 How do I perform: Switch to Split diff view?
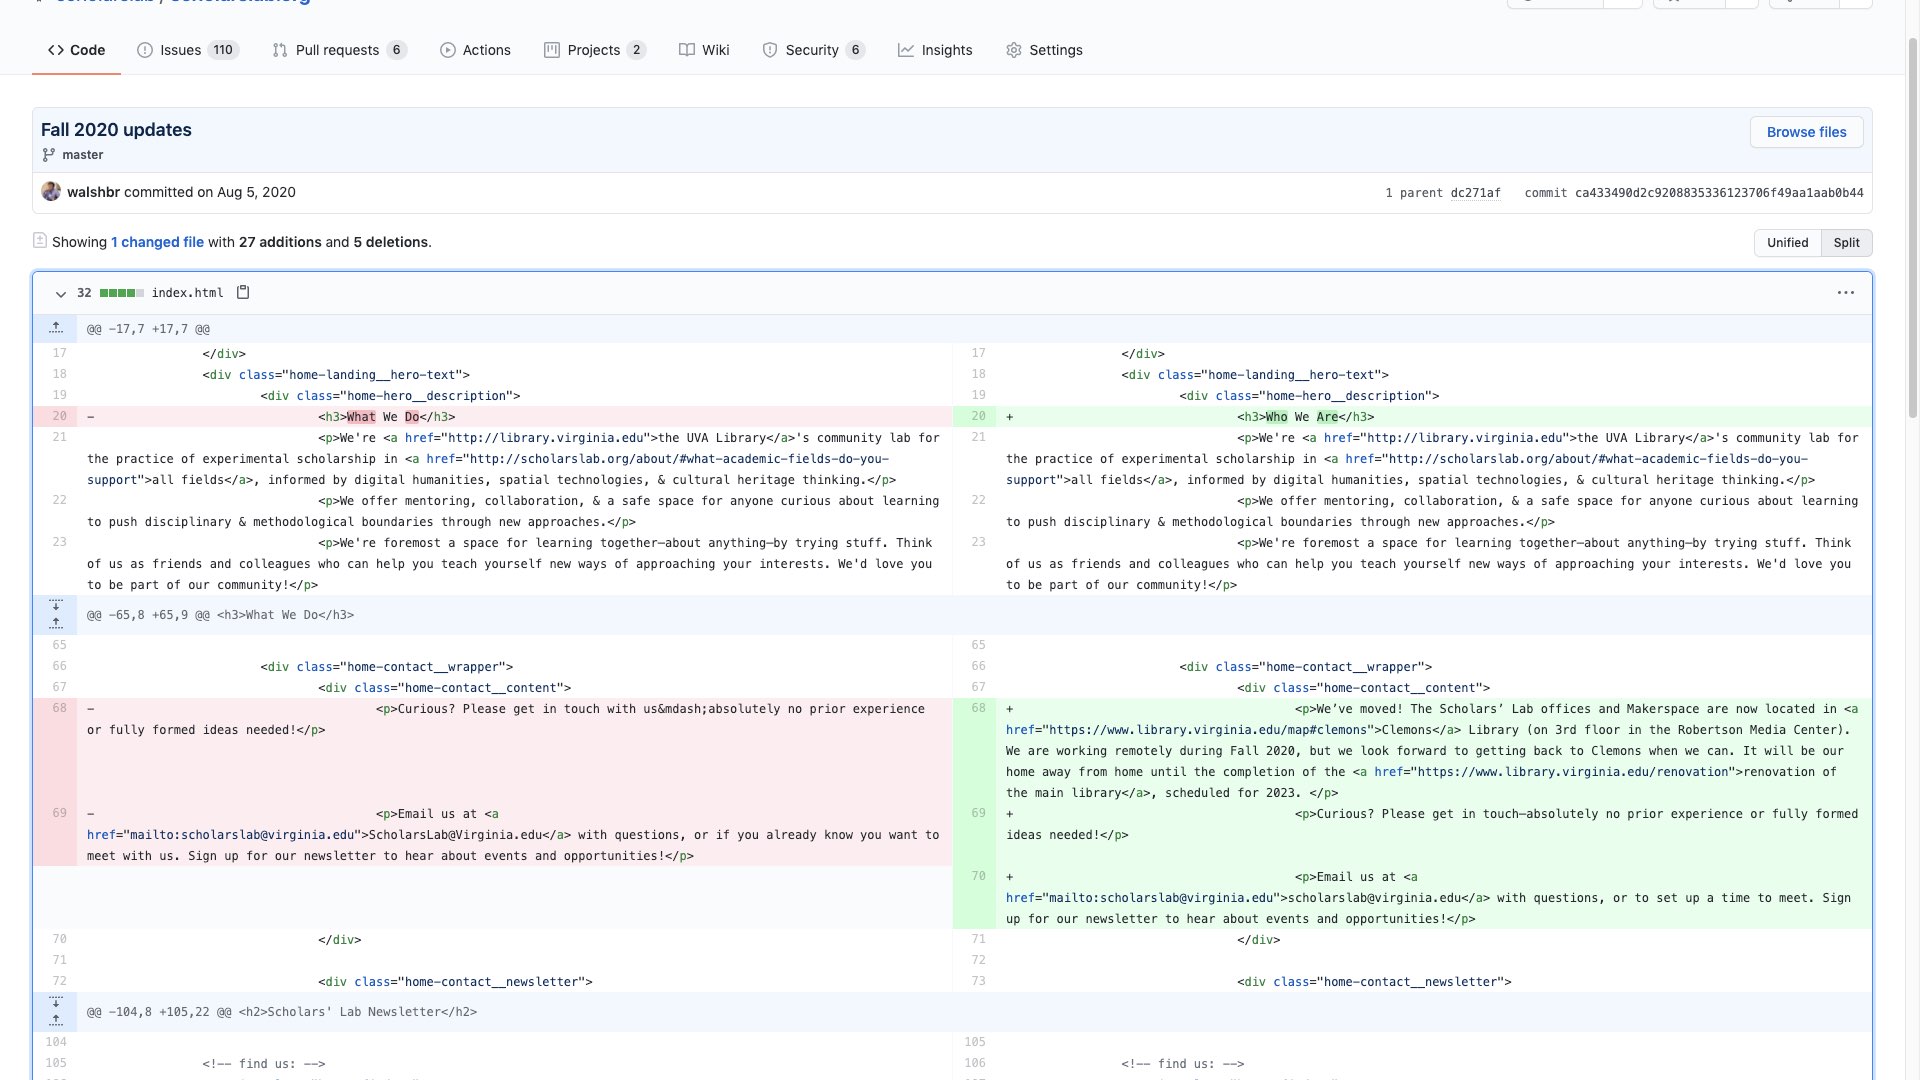1846,243
